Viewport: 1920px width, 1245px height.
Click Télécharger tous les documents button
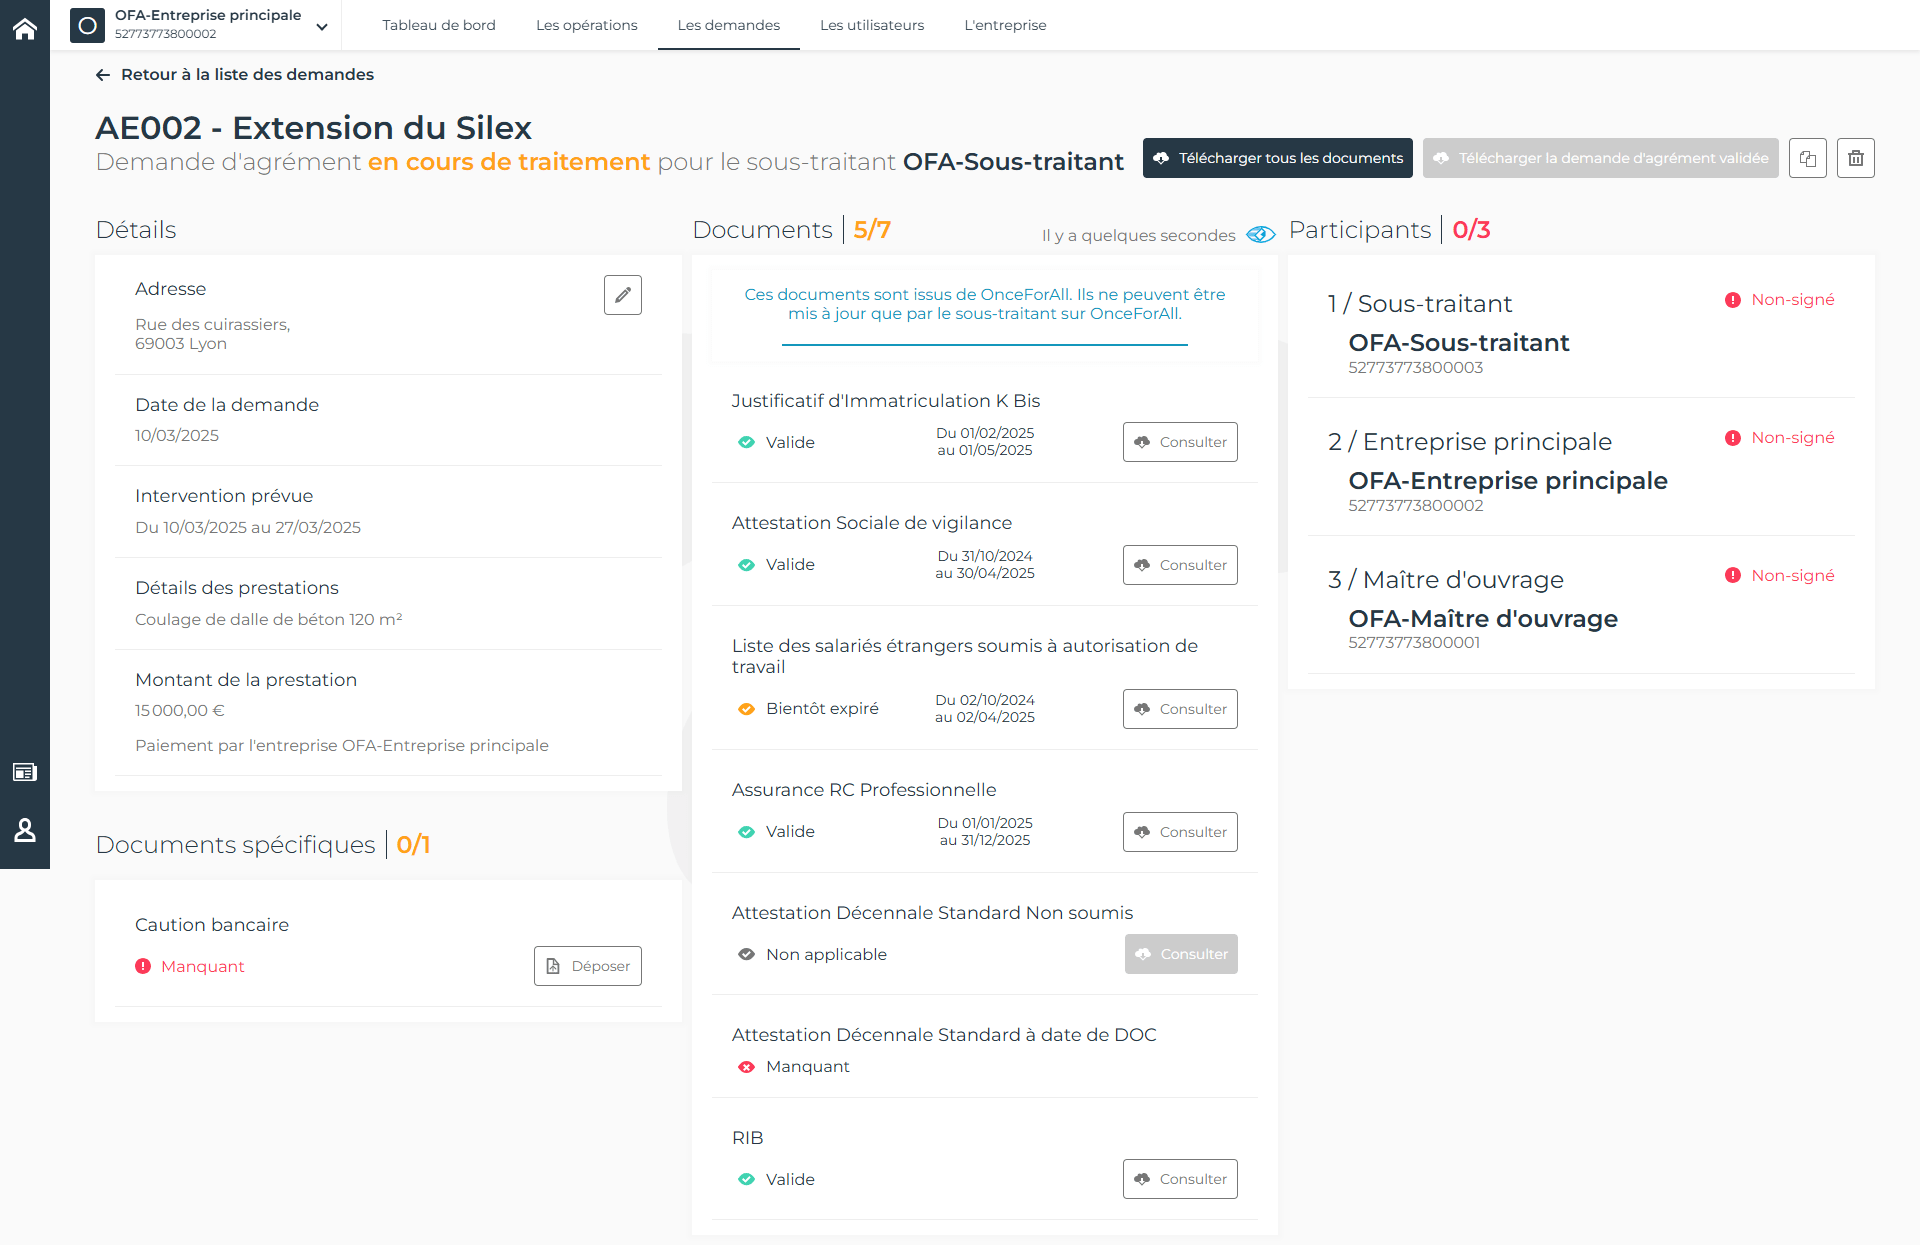1277,158
